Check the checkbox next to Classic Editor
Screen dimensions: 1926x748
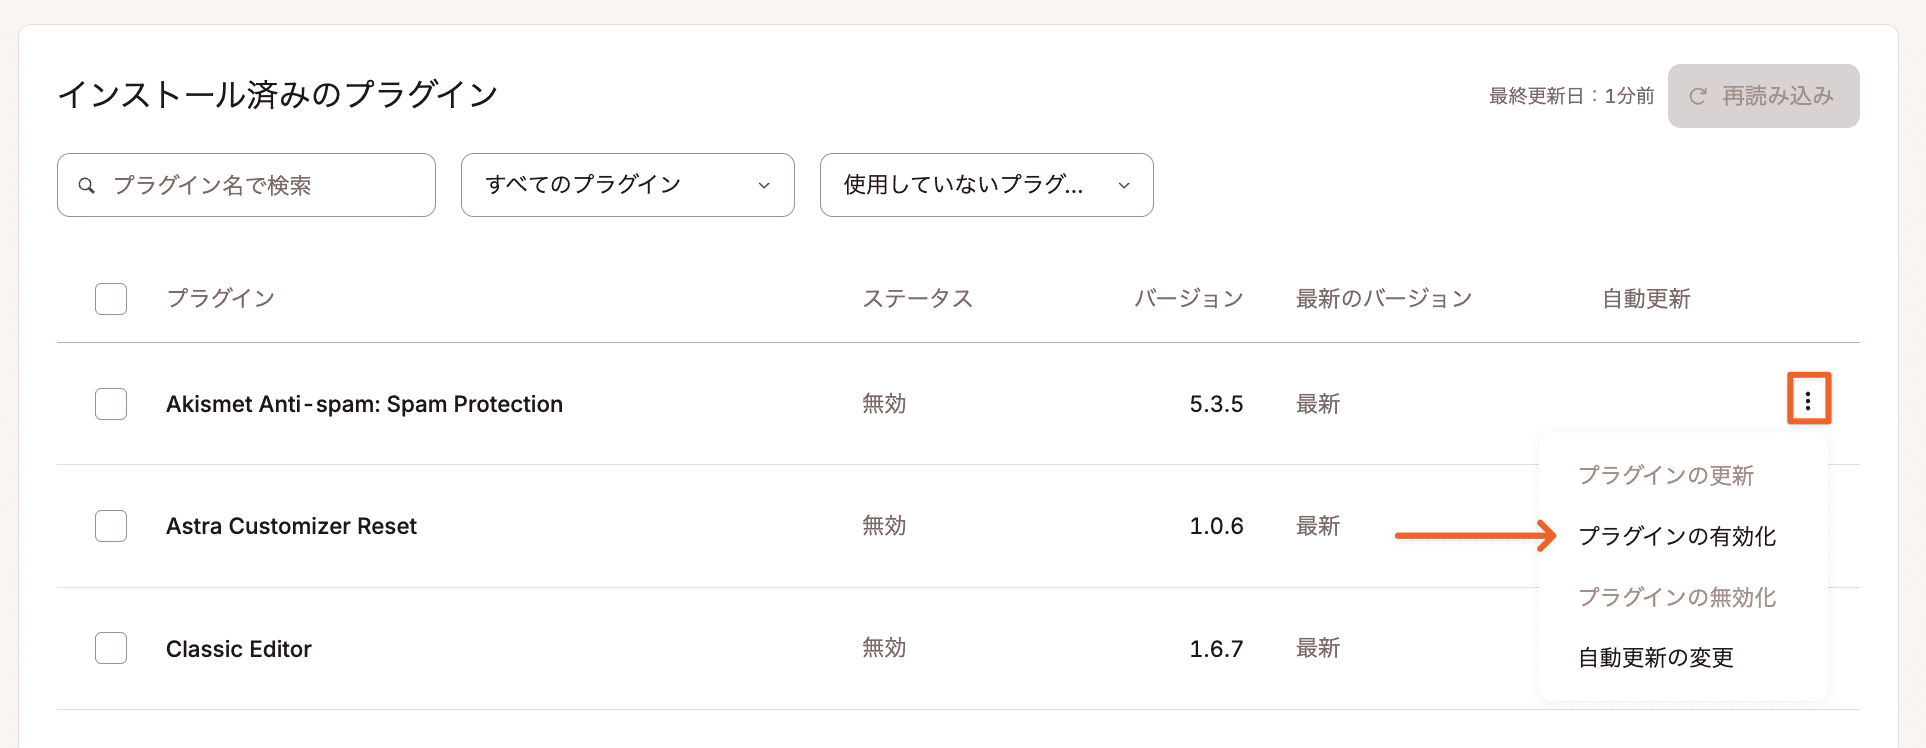point(111,647)
